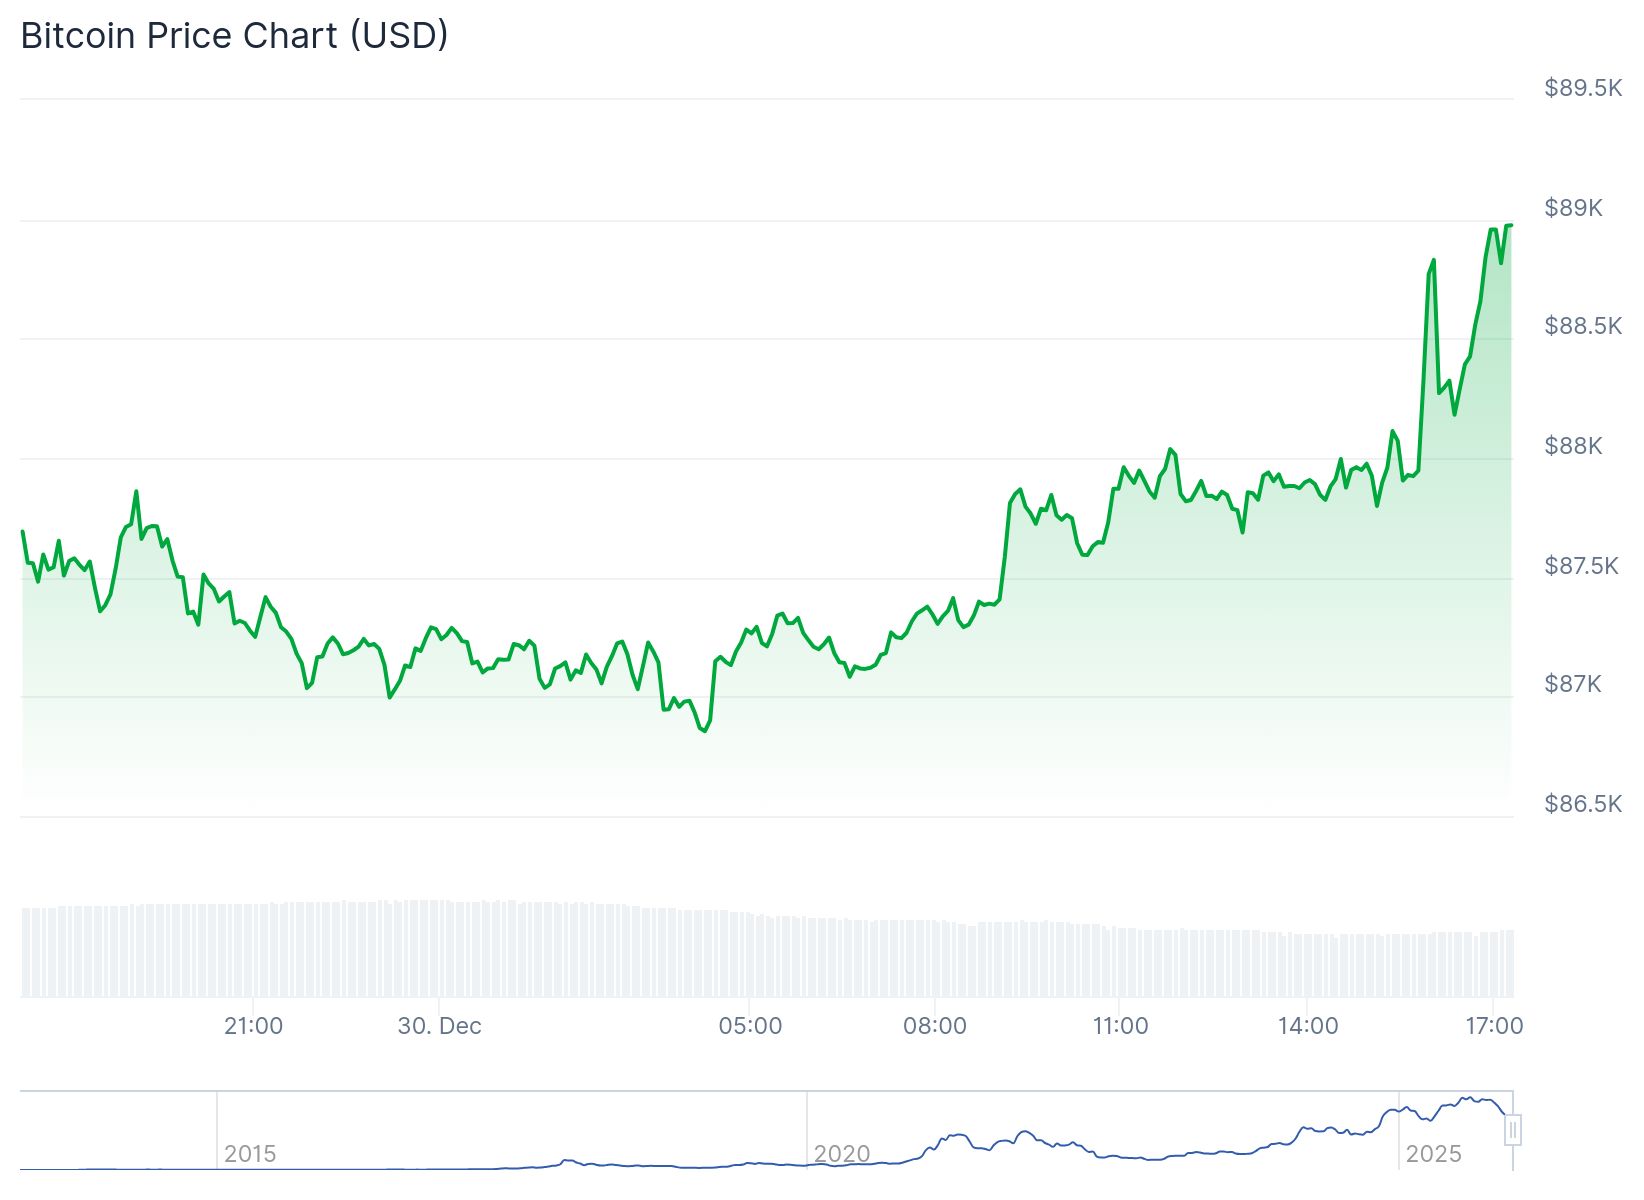
Task: Click the 11:00 time axis label
Action: [1120, 1026]
